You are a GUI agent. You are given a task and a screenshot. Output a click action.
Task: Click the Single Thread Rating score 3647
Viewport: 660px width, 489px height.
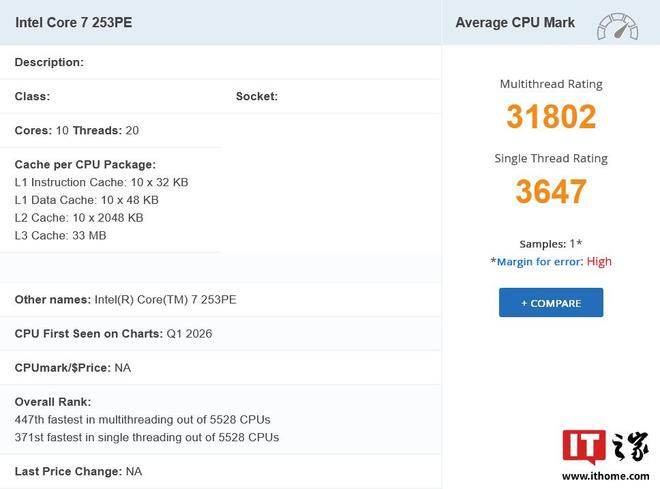point(551,191)
